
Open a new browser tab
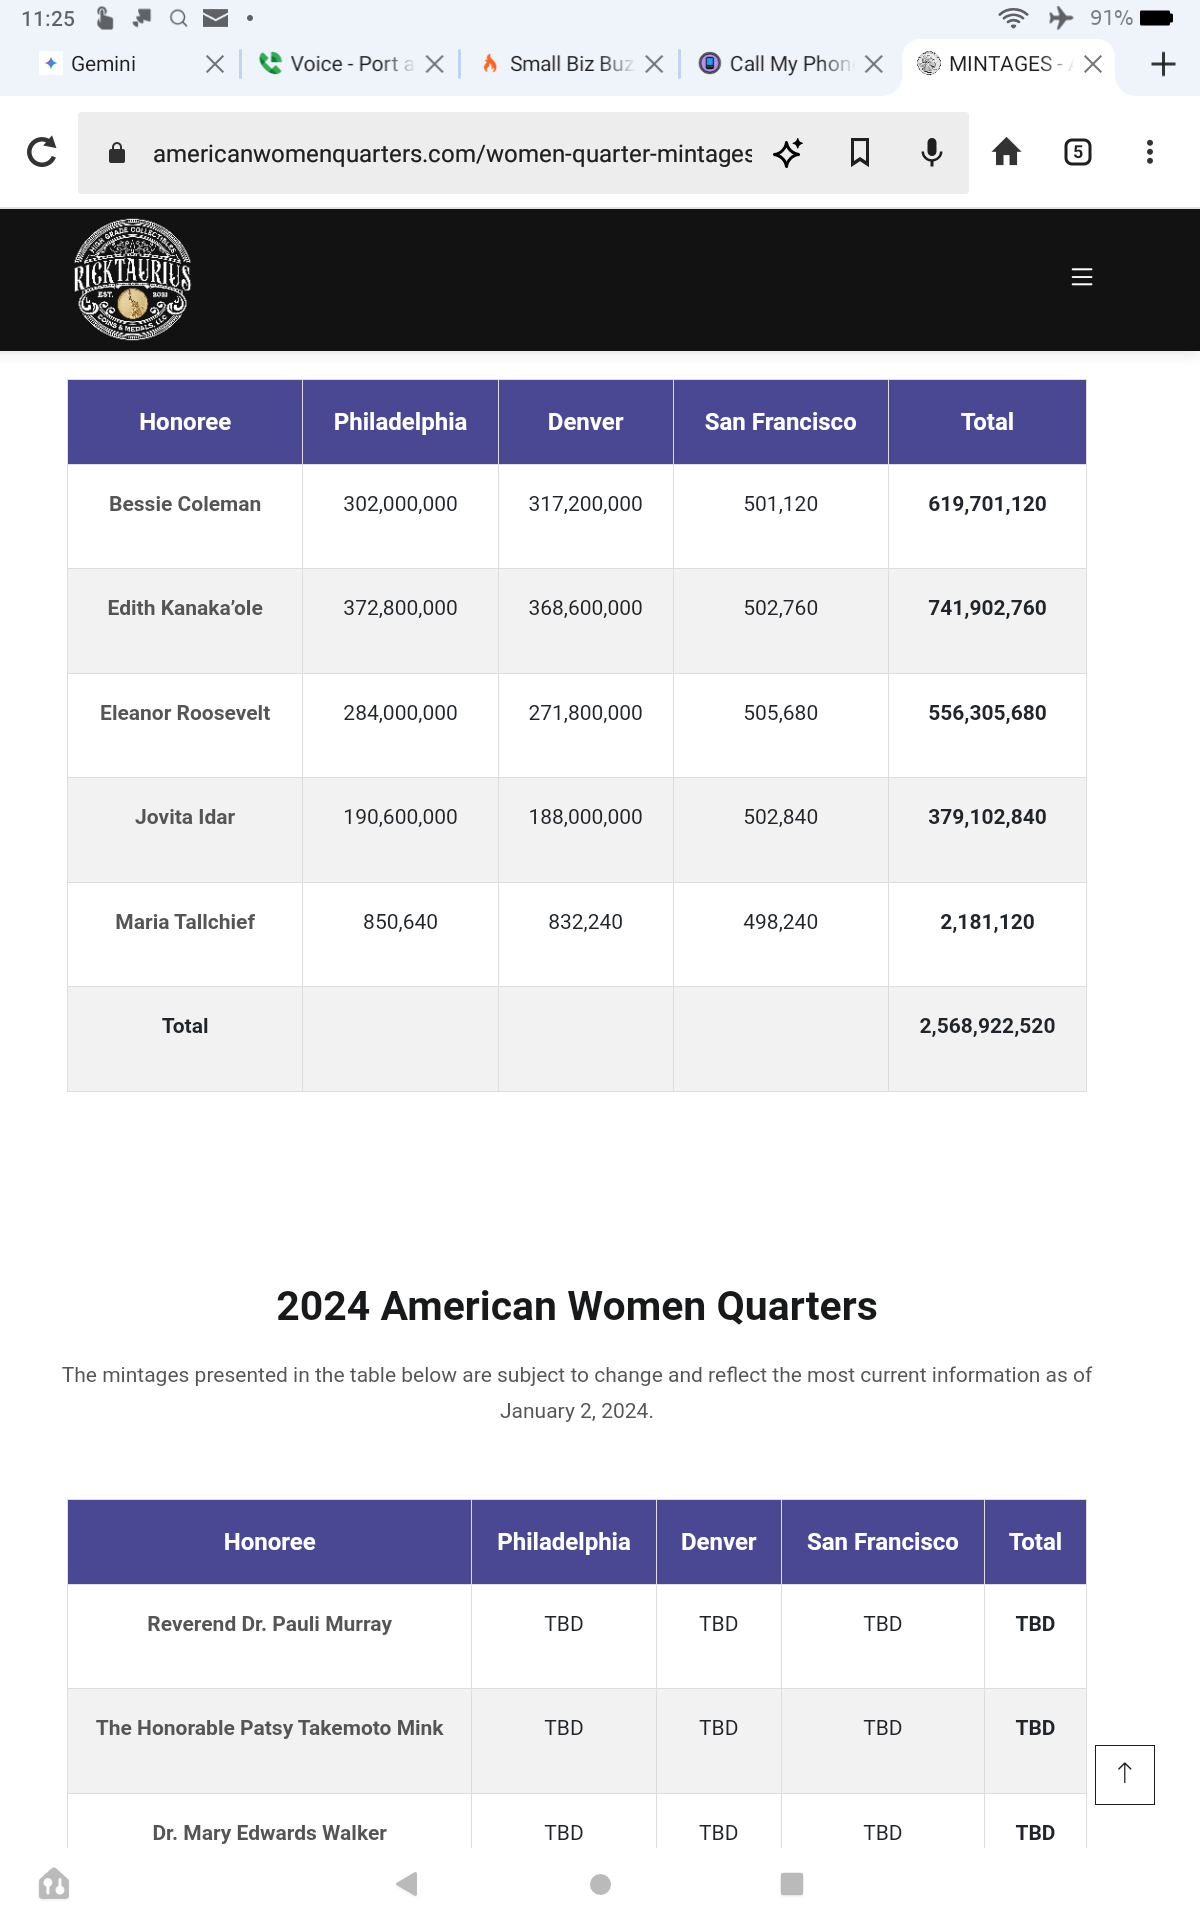pyautogui.click(x=1162, y=65)
